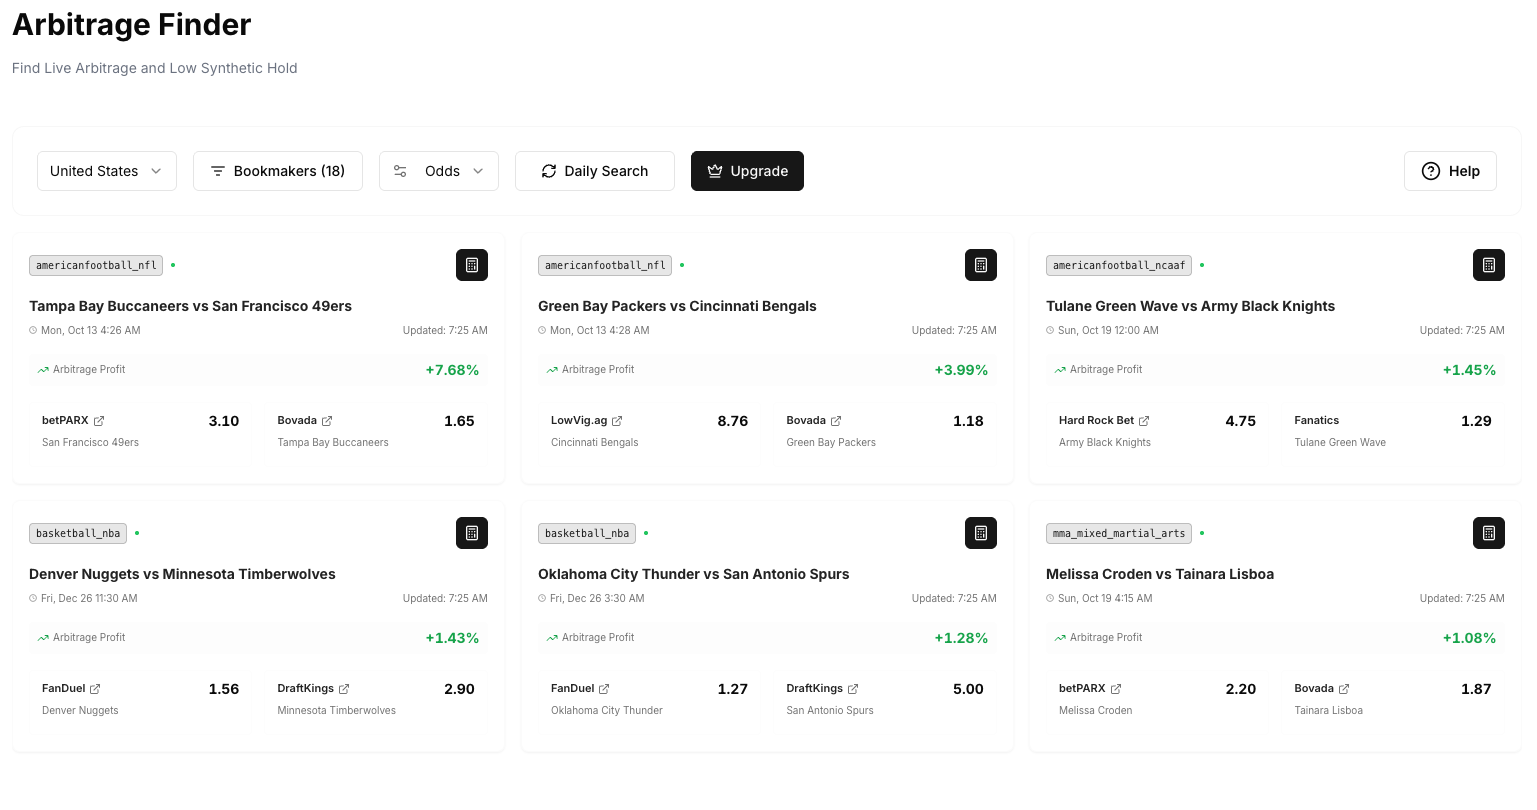
Task: Open the Bookmakers (18) filter
Action: tap(278, 171)
